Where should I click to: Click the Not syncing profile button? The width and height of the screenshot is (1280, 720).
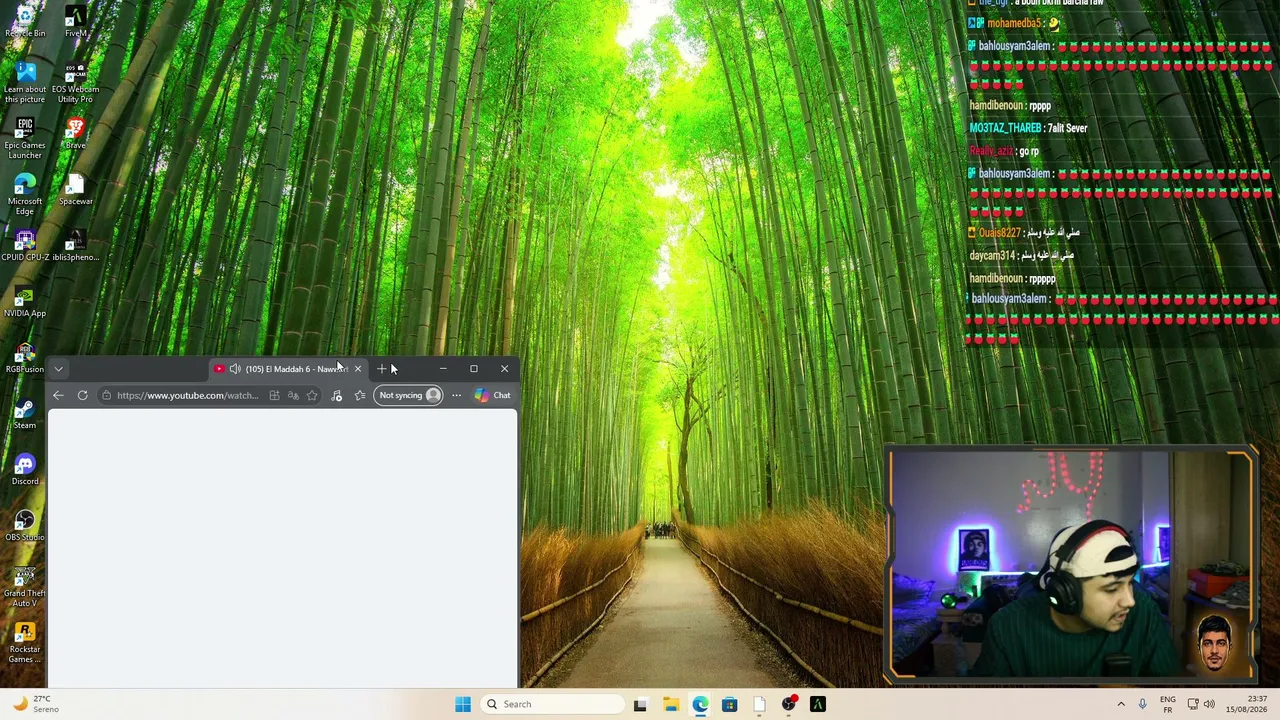coord(408,395)
